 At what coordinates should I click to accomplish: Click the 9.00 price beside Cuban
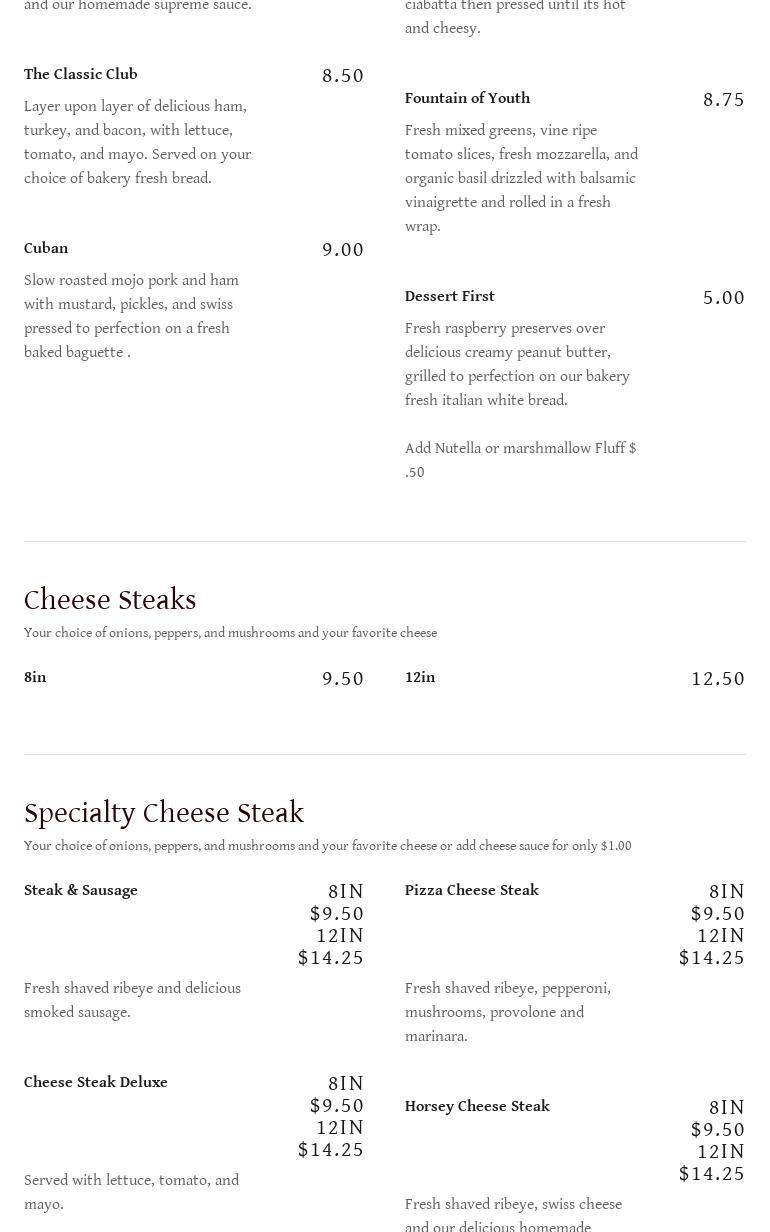pos(343,250)
